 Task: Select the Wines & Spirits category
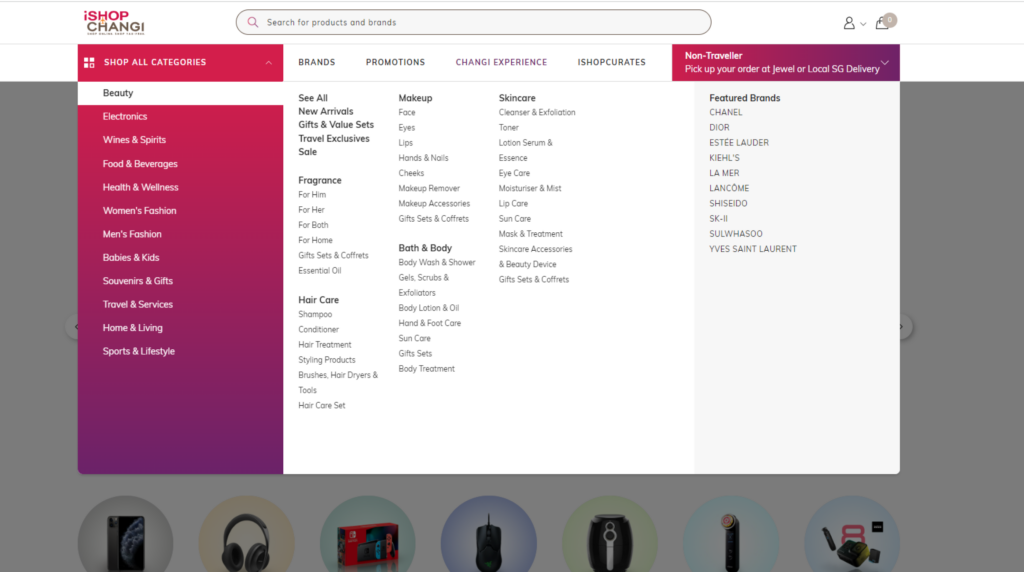tap(134, 140)
